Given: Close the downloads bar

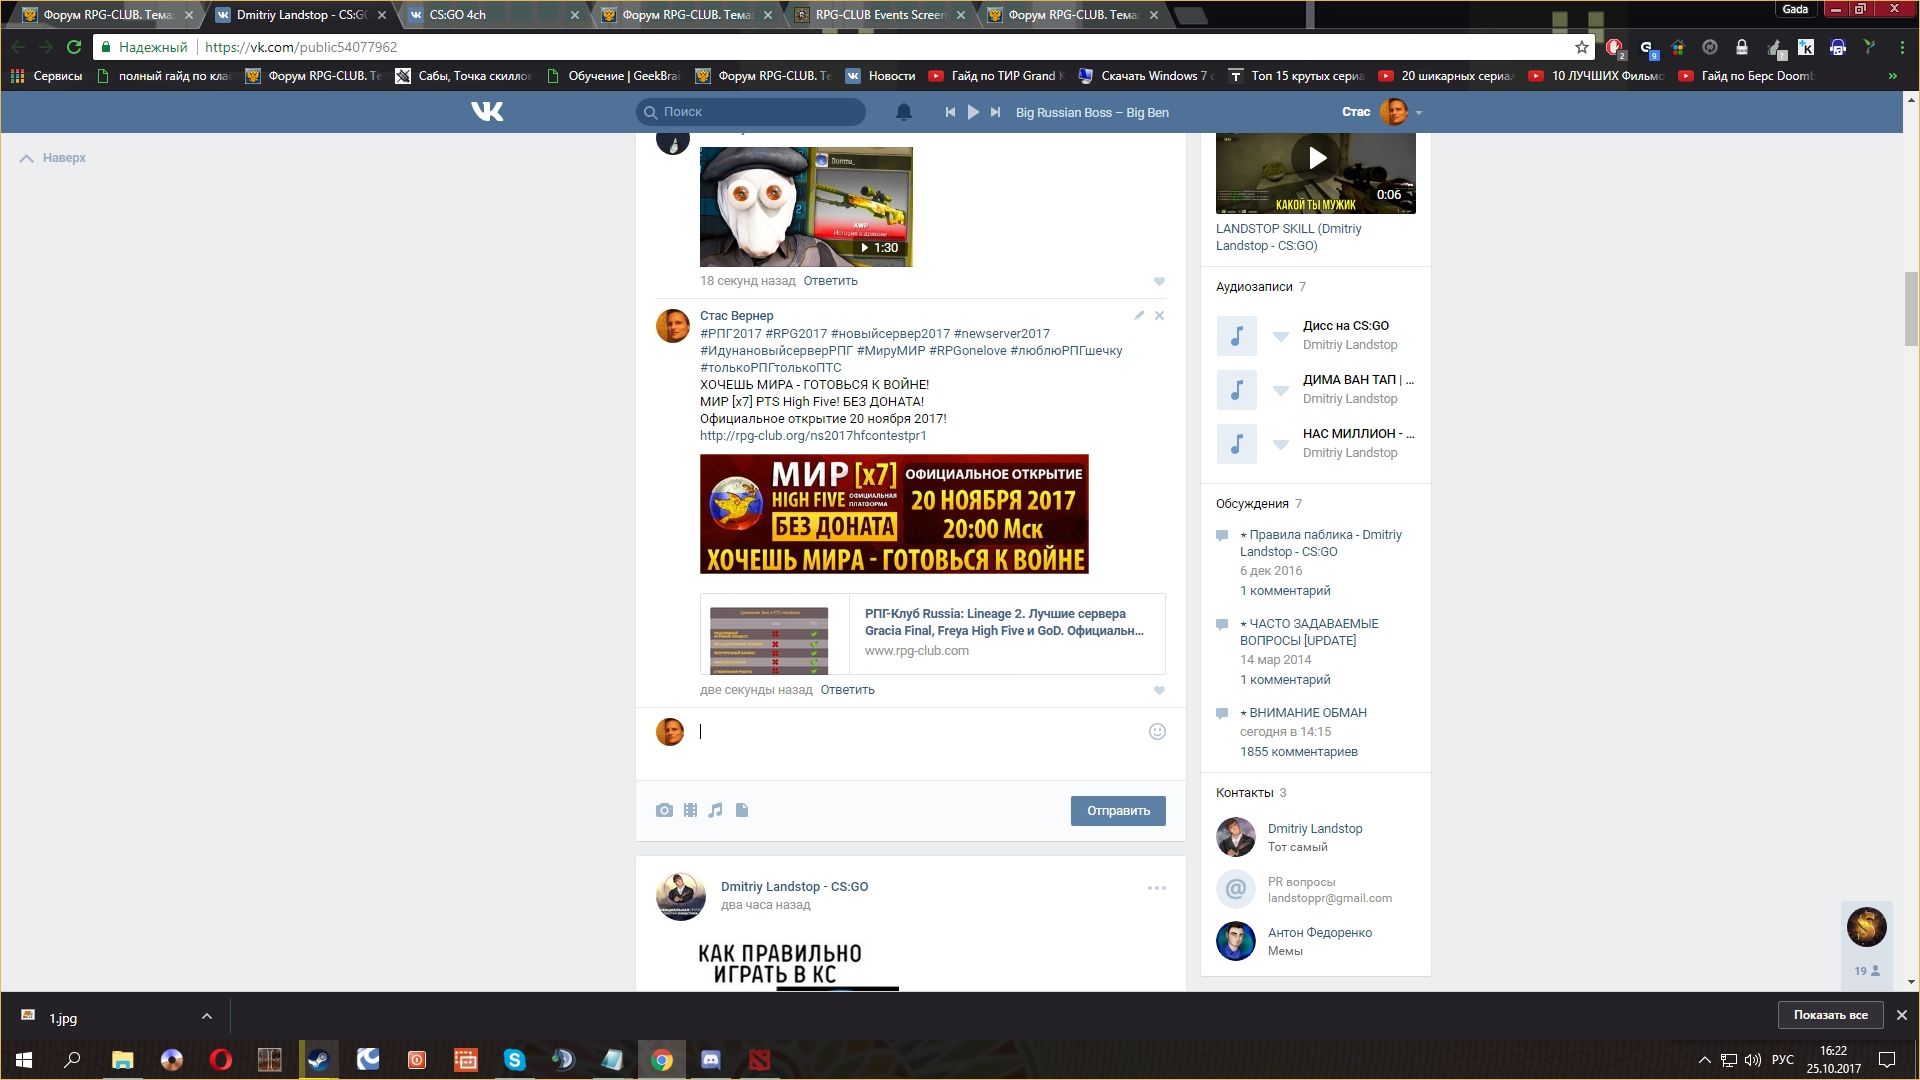Looking at the screenshot, I should click(x=1902, y=1015).
